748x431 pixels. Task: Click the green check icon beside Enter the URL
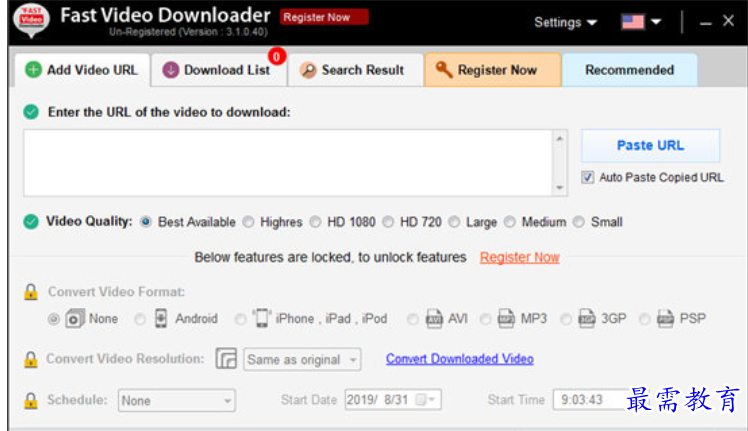31,112
